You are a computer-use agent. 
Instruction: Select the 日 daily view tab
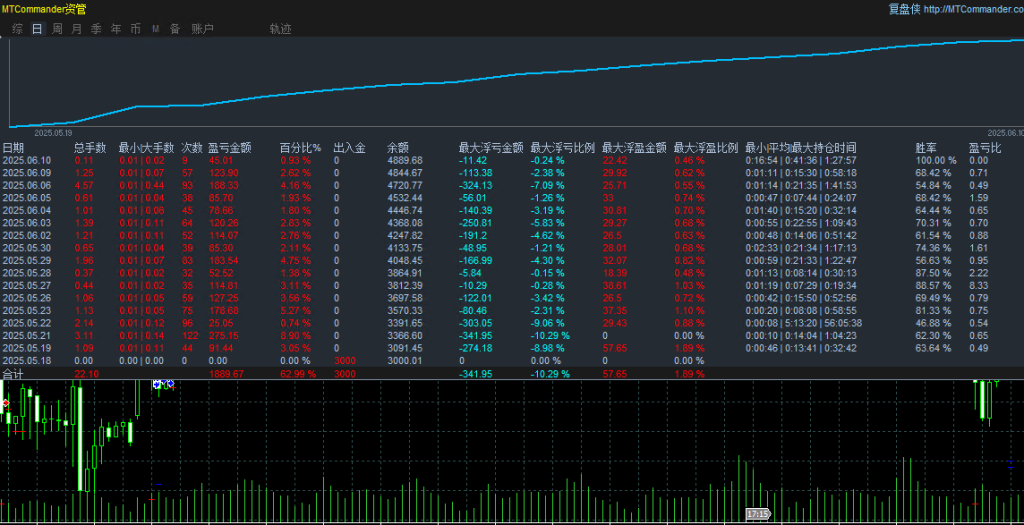click(37, 29)
